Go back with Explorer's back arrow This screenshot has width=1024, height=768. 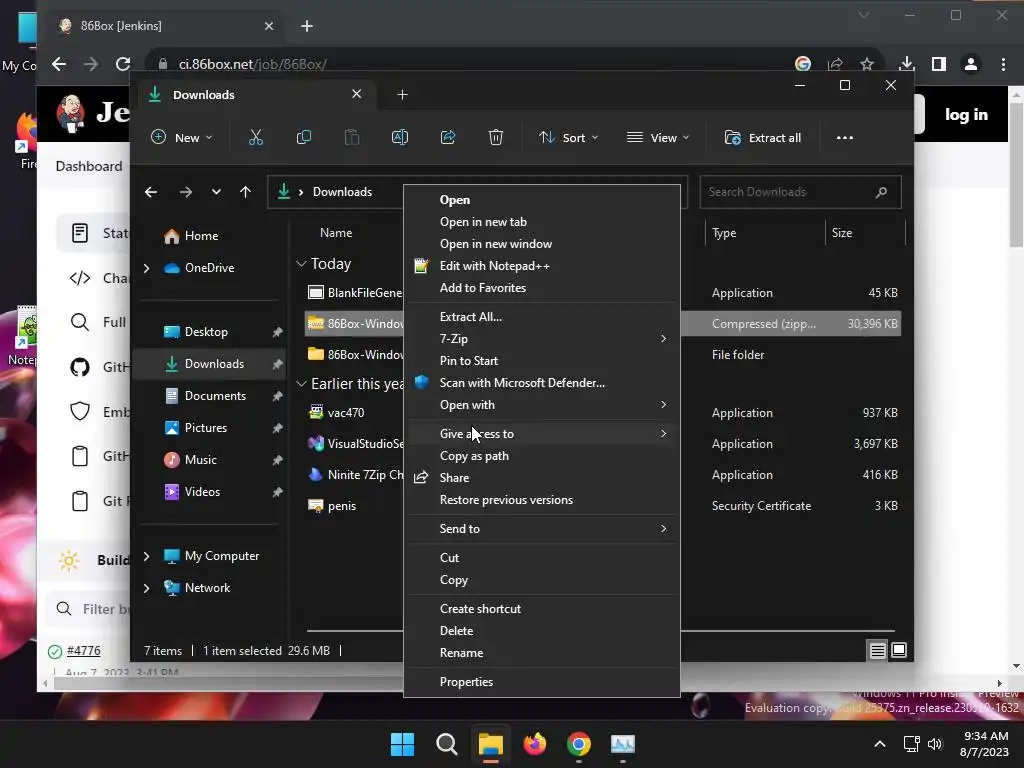pos(151,192)
